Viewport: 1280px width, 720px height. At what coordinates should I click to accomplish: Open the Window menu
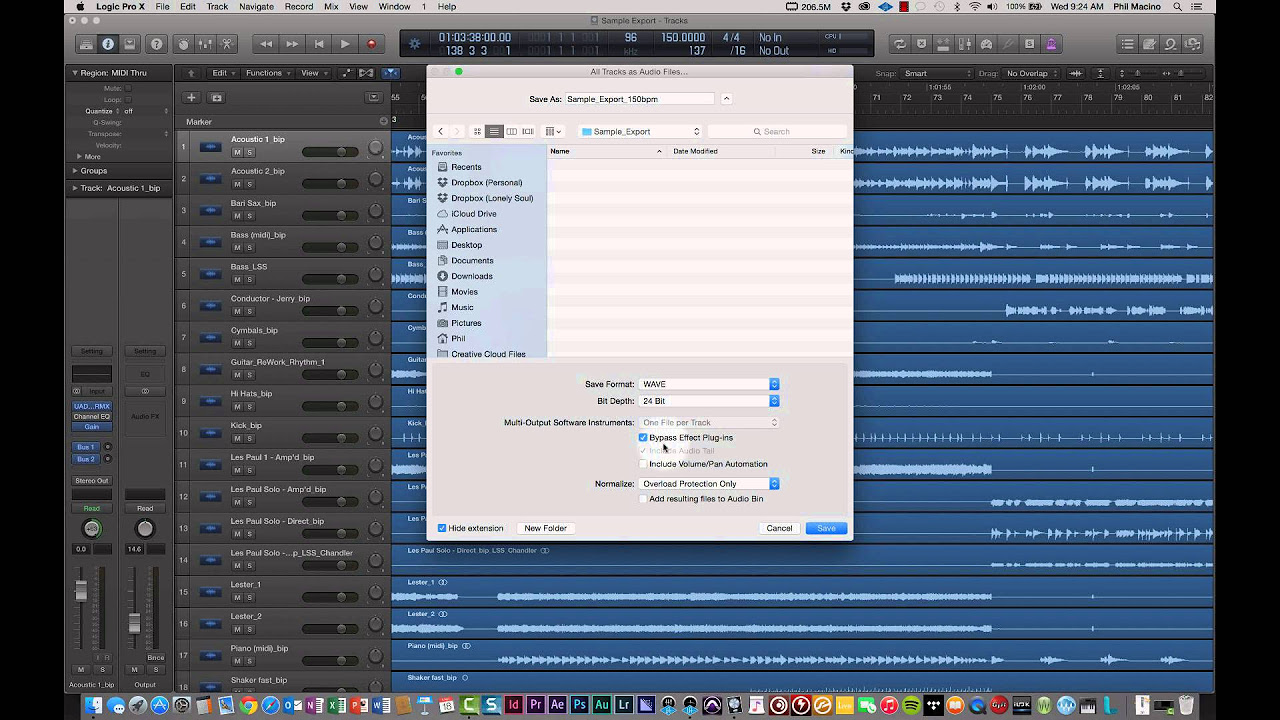pos(395,7)
